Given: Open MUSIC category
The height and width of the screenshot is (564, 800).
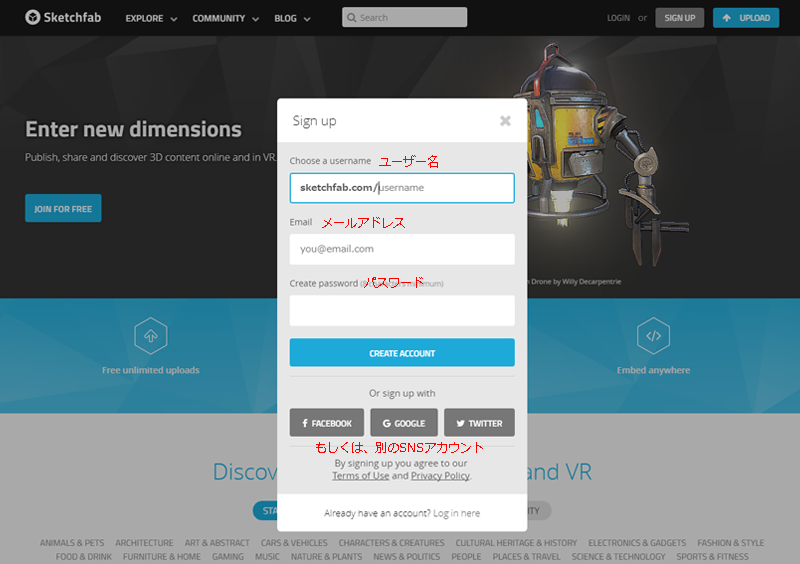Looking at the screenshot, I should click(267, 556).
